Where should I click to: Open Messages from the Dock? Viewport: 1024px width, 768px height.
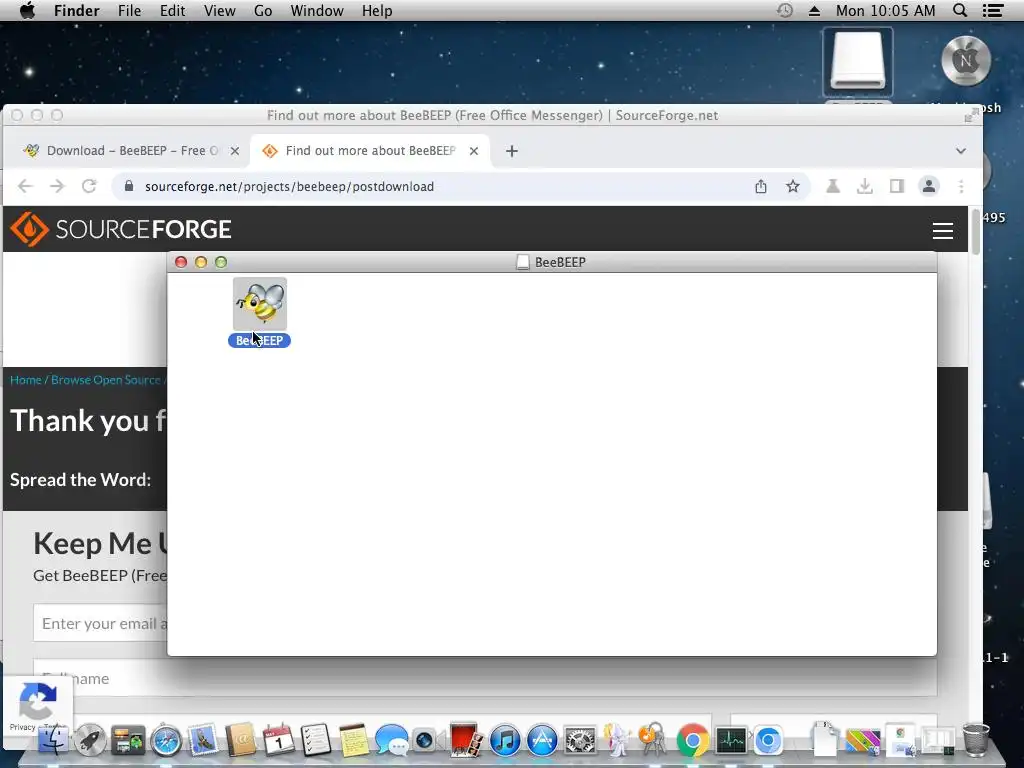click(392, 741)
